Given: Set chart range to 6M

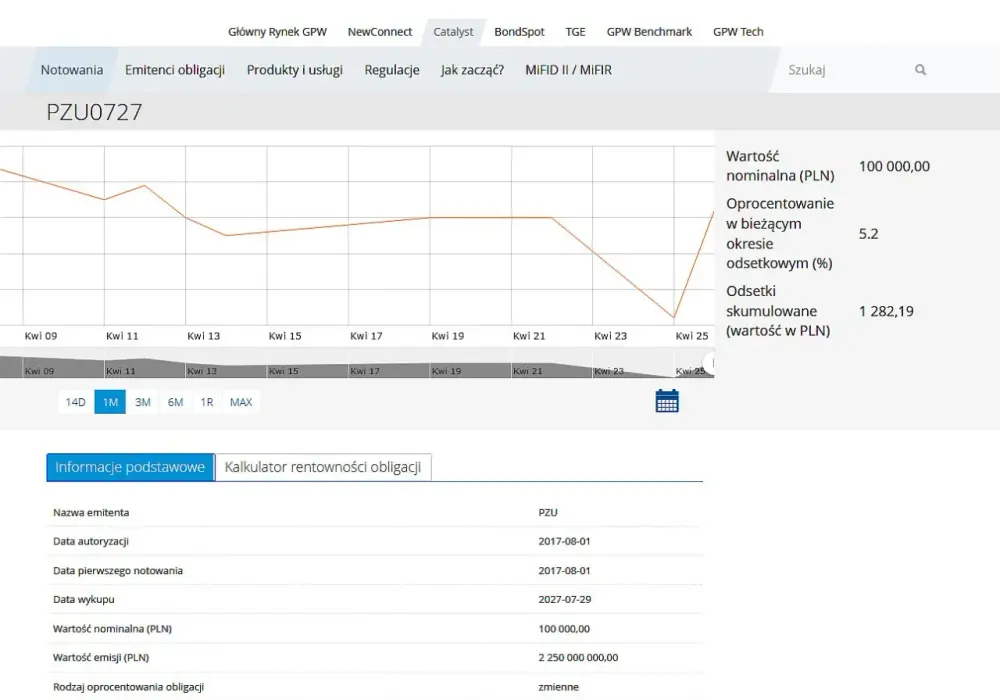Looking at the screenshot, I should click(x=175, y=402).
